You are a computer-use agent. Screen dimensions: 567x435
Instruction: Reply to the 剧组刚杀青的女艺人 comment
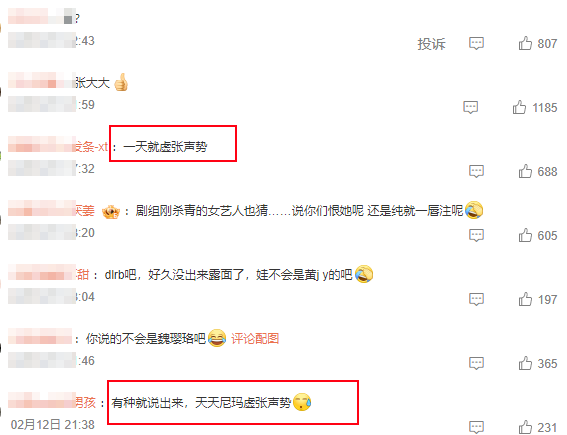click(476, 235)
